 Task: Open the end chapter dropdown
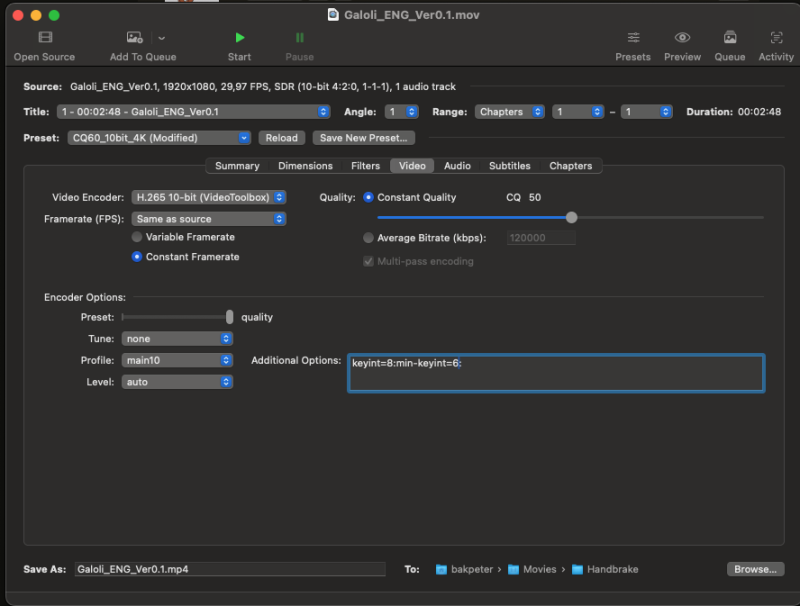pos(646,112)
